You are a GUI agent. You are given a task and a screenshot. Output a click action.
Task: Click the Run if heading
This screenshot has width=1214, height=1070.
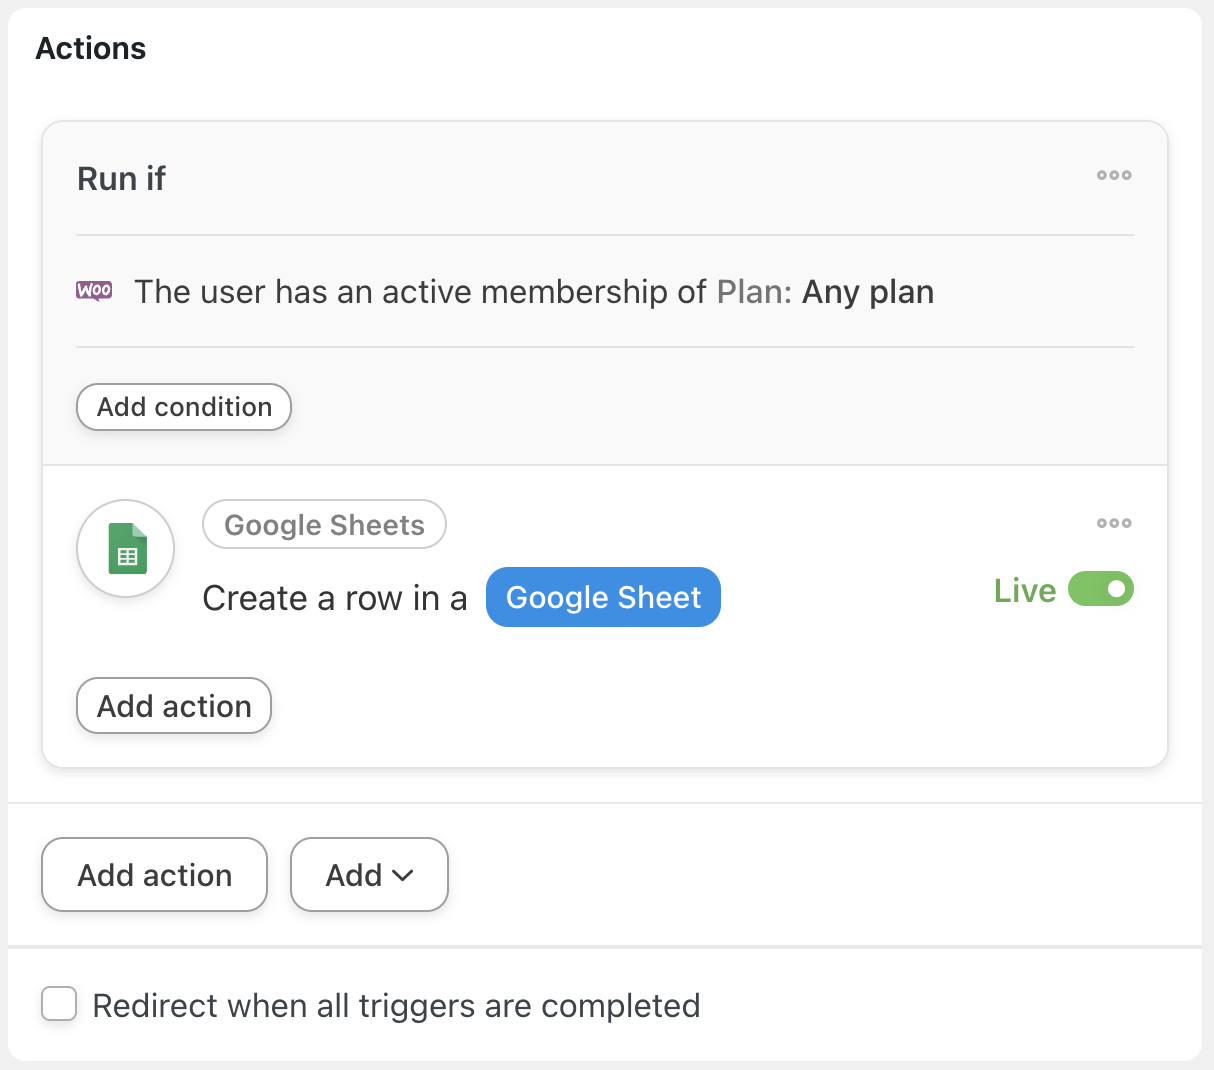(121, 179)
